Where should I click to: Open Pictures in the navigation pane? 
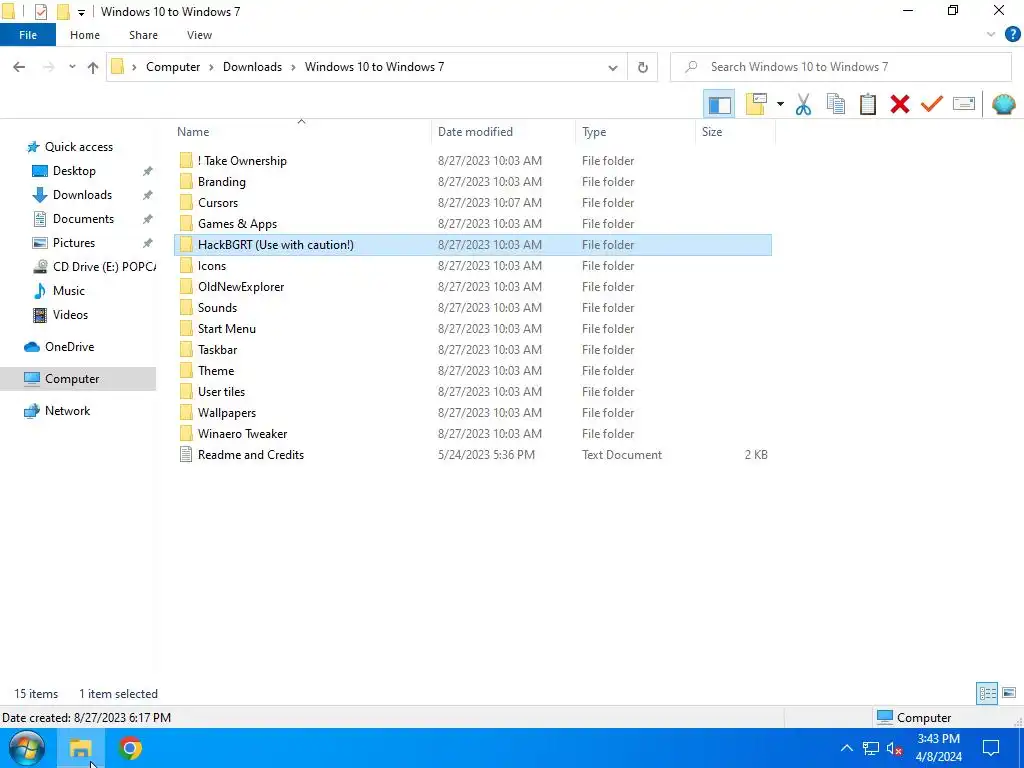(74, 243)
